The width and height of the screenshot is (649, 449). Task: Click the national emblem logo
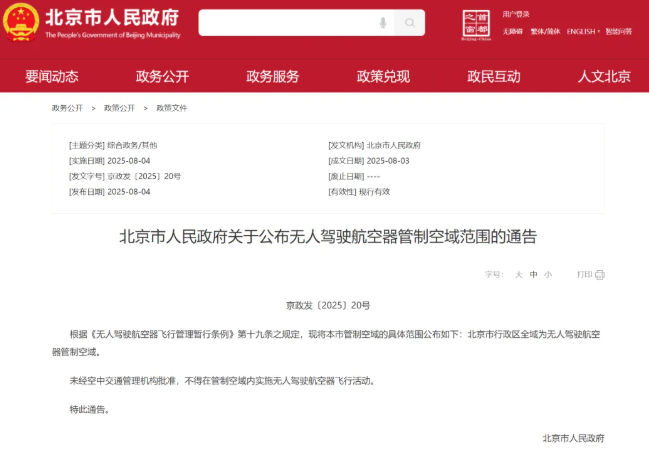22,23
